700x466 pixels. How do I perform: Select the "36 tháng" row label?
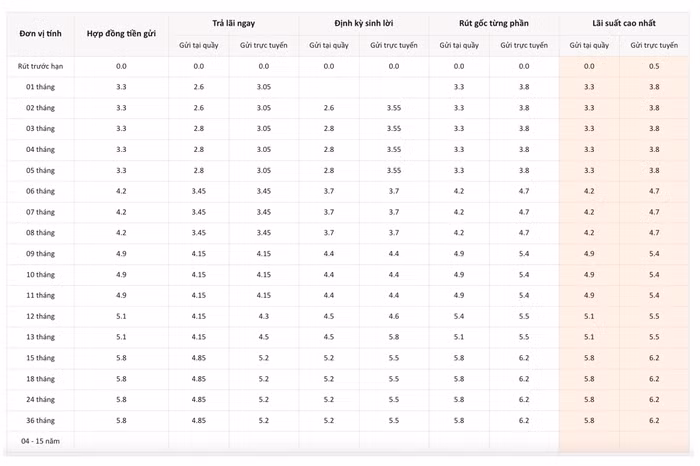click(40, 420)
